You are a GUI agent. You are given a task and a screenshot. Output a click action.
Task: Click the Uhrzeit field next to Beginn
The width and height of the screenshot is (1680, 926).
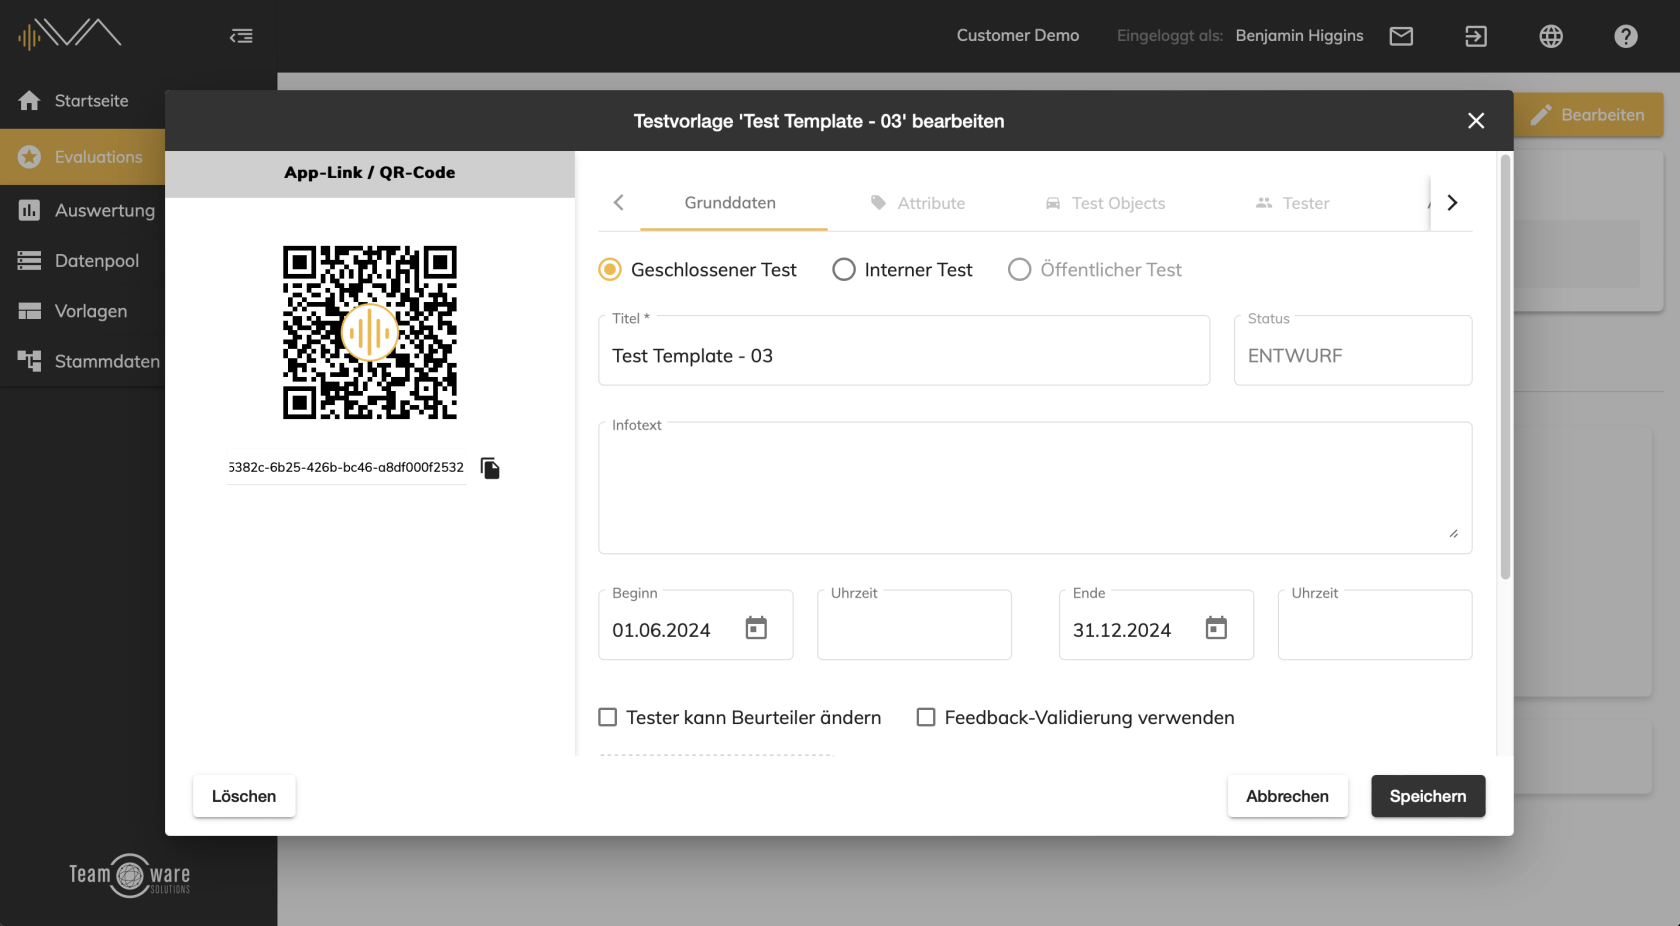click(914, 625)
